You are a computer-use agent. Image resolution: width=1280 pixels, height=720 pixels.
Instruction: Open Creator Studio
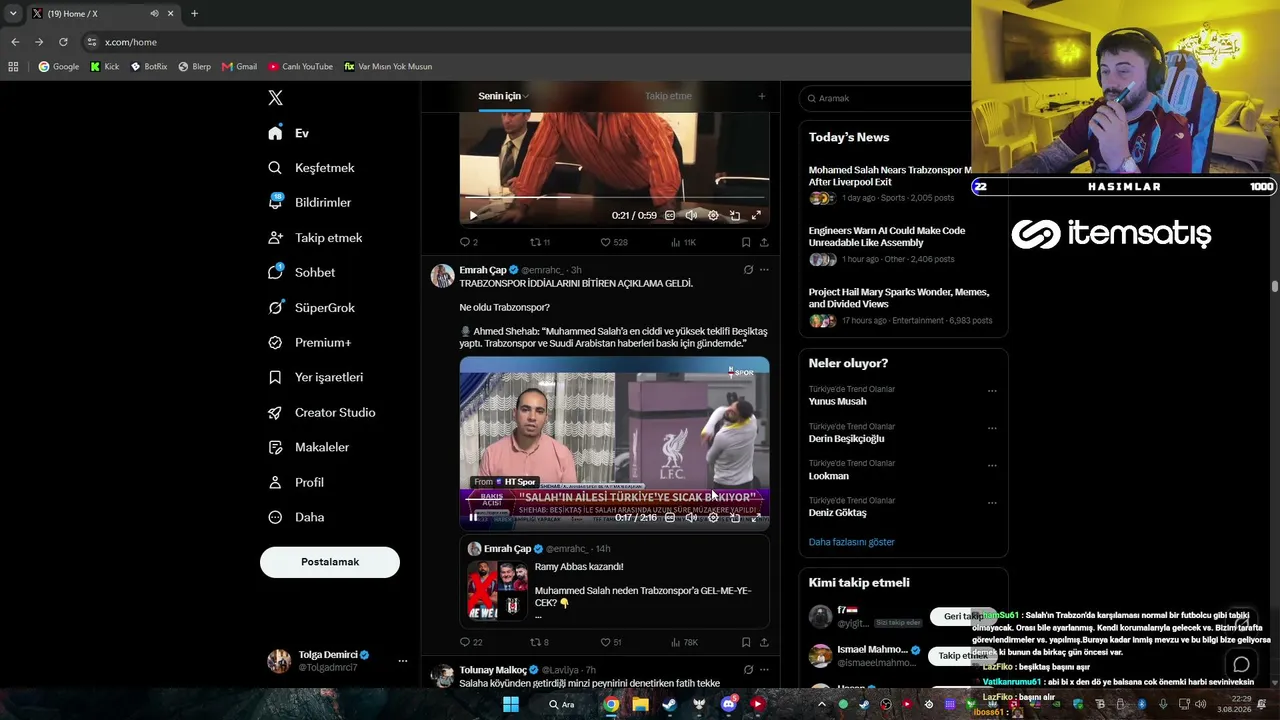pos(321,413)
